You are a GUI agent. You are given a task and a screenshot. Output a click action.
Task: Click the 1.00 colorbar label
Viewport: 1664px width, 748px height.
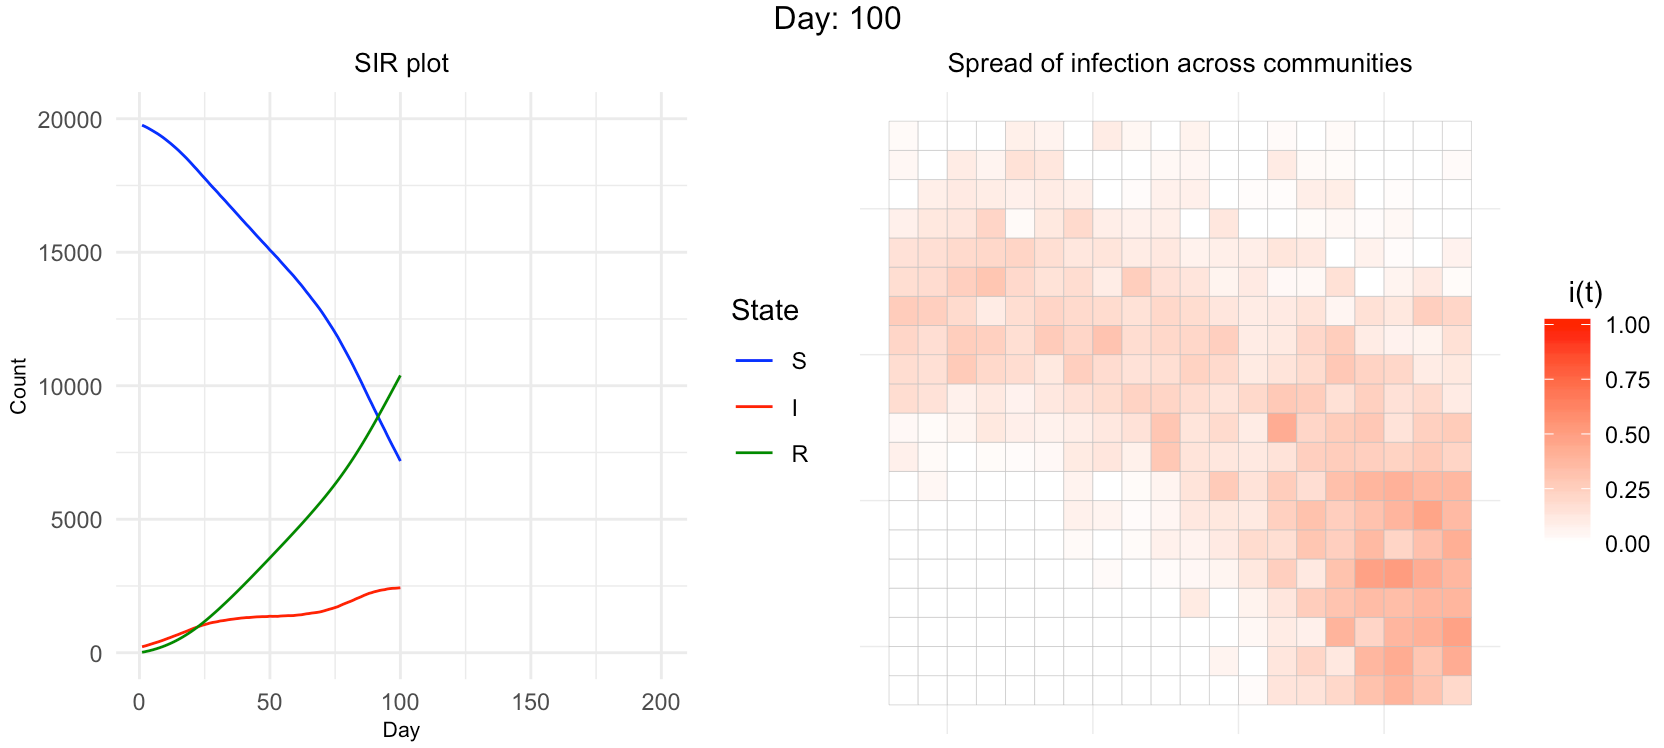click(1627, 325)
